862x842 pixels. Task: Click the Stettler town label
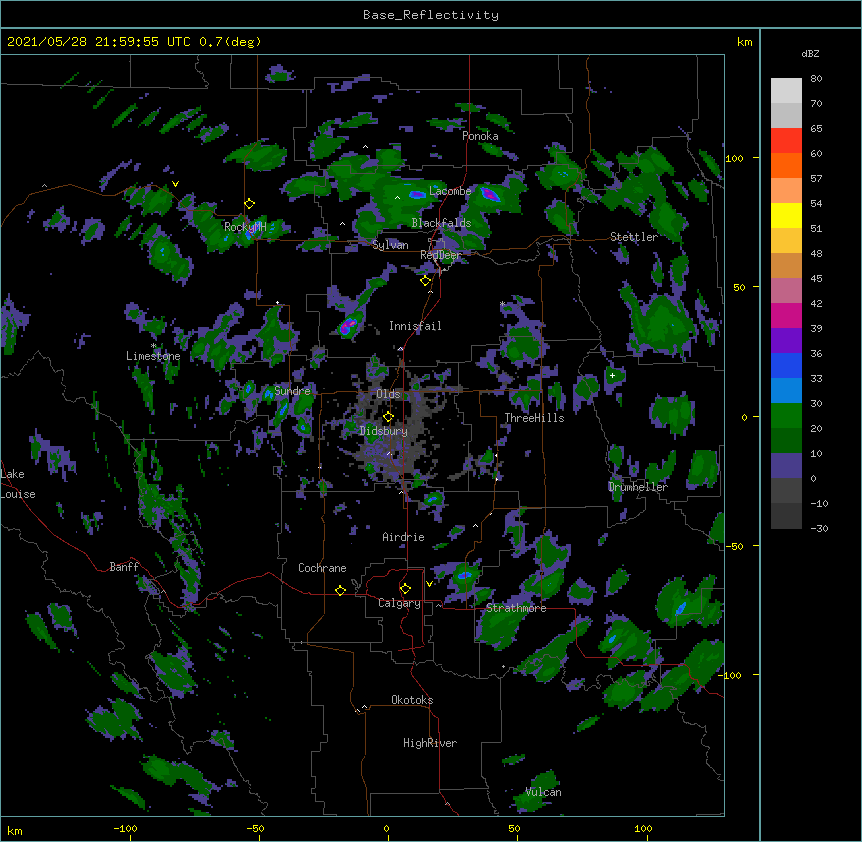pyautogui.click(x=634, y=237)
